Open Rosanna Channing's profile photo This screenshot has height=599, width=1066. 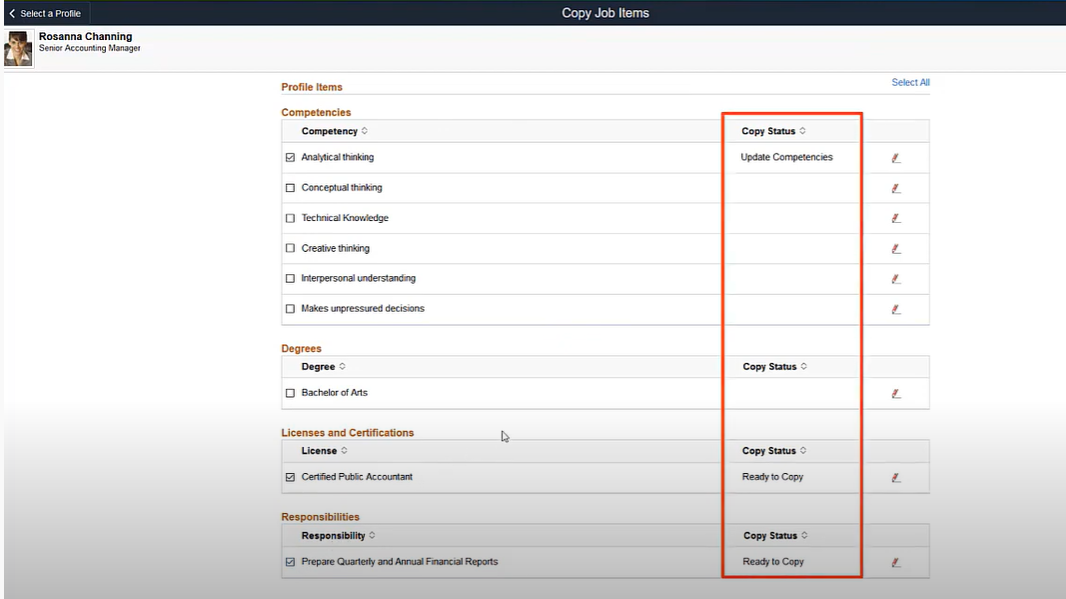[18, 49]
